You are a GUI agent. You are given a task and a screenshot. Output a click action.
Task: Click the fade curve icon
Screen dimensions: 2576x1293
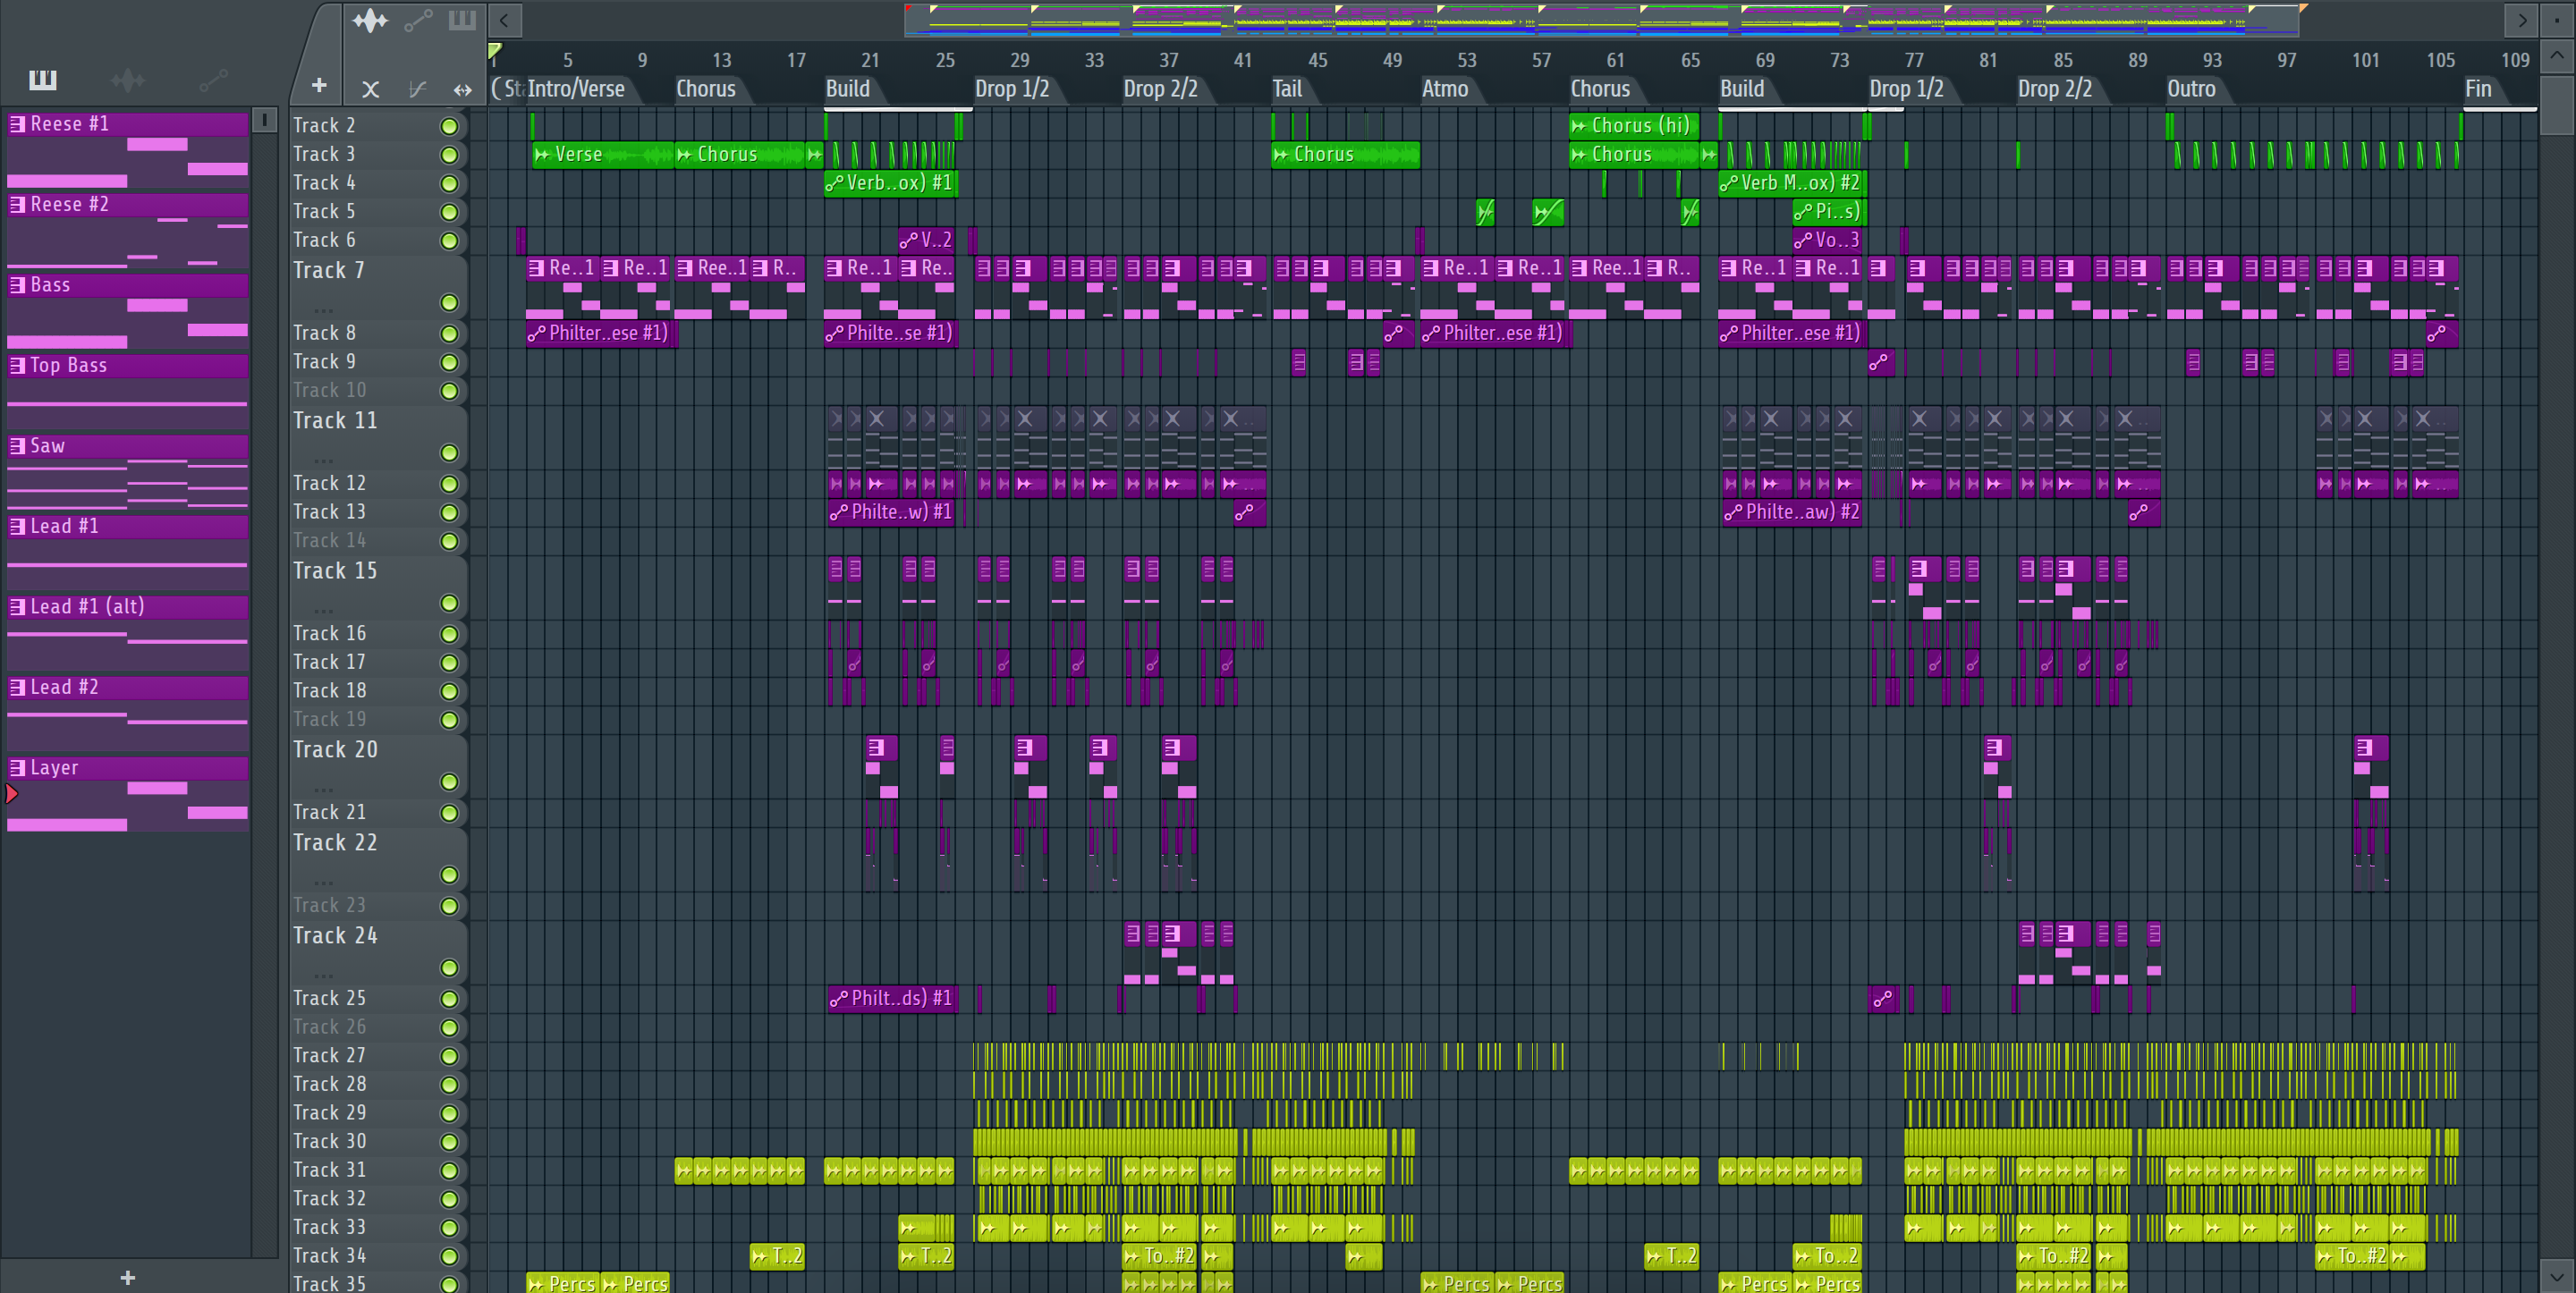417,89
